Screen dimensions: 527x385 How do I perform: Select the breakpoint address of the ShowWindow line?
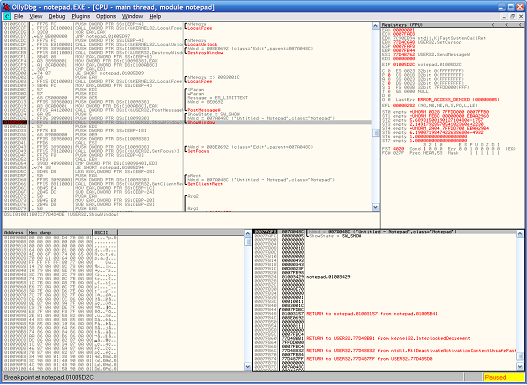[15, 122]
